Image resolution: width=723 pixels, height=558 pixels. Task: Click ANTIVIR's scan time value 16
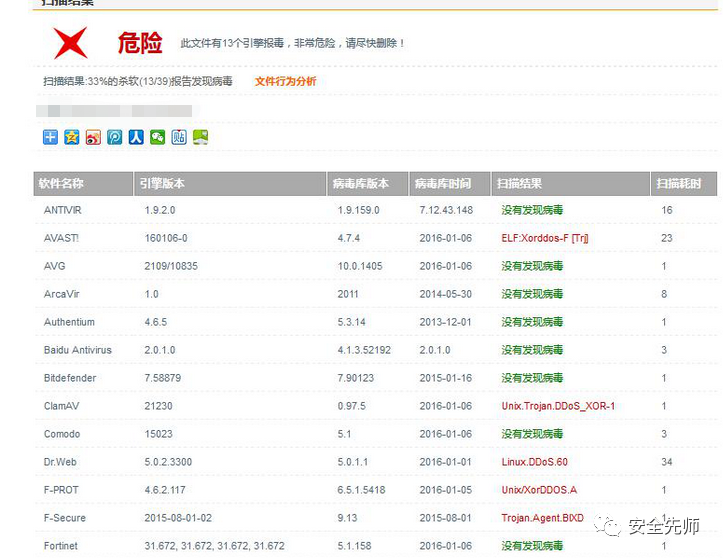pos(667,210)
